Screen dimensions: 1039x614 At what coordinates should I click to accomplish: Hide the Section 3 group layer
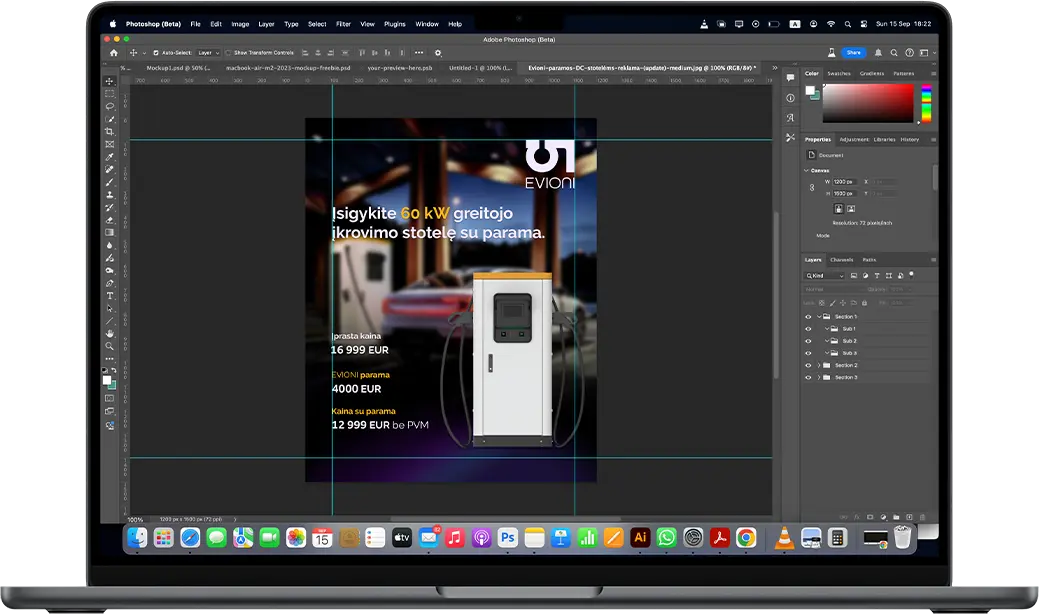(808, 378)
